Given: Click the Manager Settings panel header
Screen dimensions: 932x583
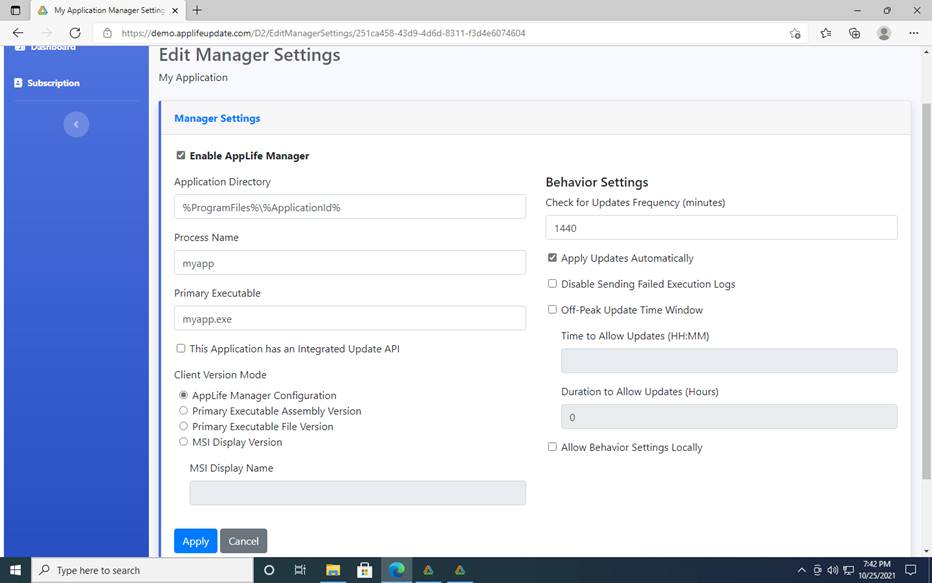Looking at the screenshot, I should [x=535, y=118].
